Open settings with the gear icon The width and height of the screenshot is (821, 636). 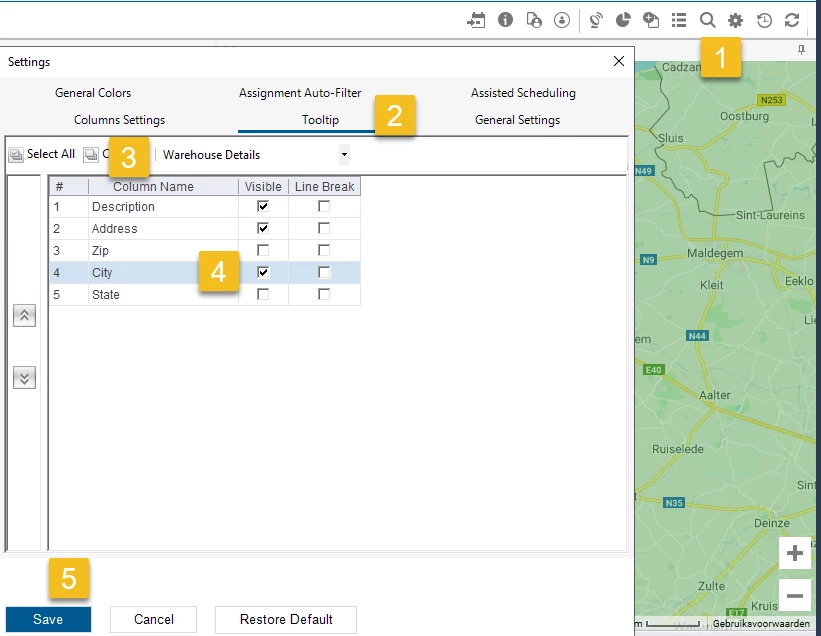[x=736, y=20]
